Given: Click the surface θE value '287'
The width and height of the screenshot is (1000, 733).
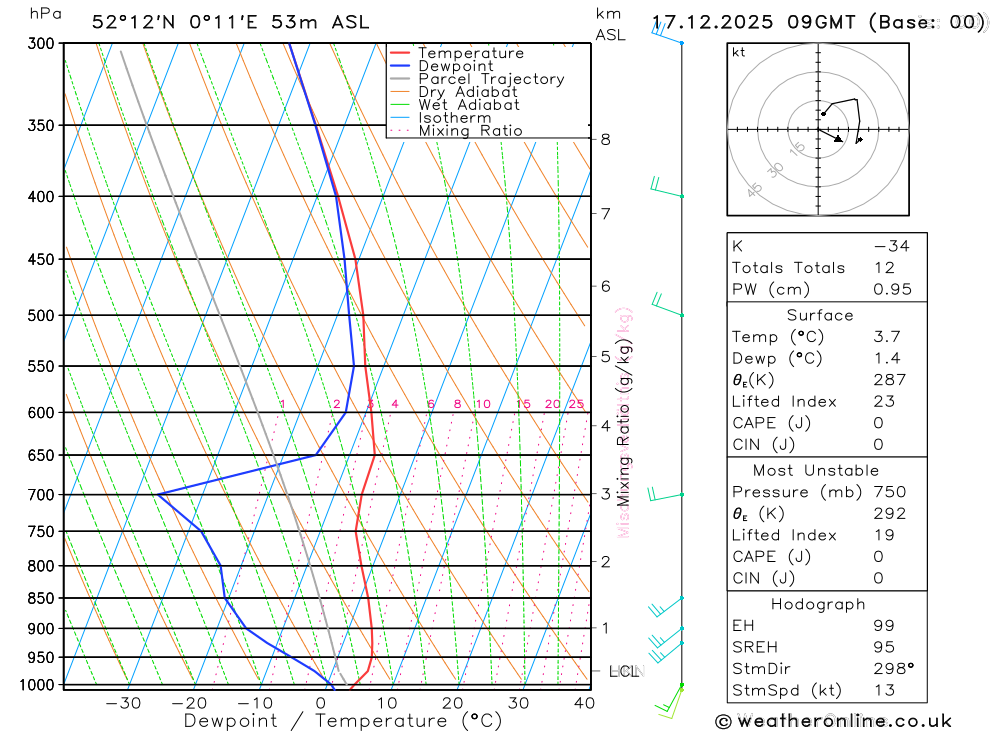Looking at the screenshot, I should click(x=890, y=380).
